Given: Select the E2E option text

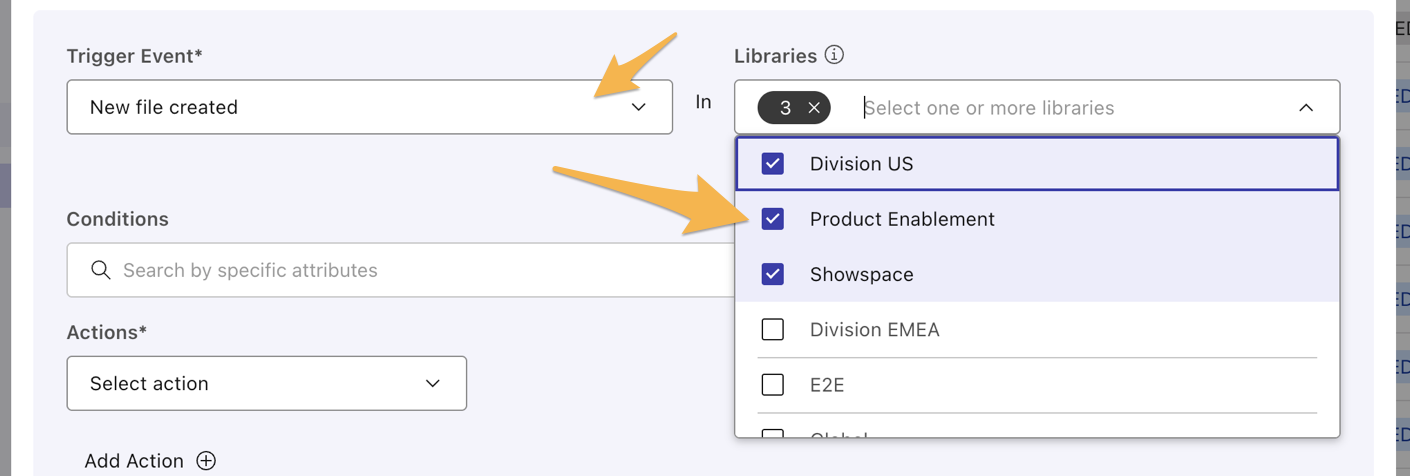Looking at the screenshot, I should [827, 384].
